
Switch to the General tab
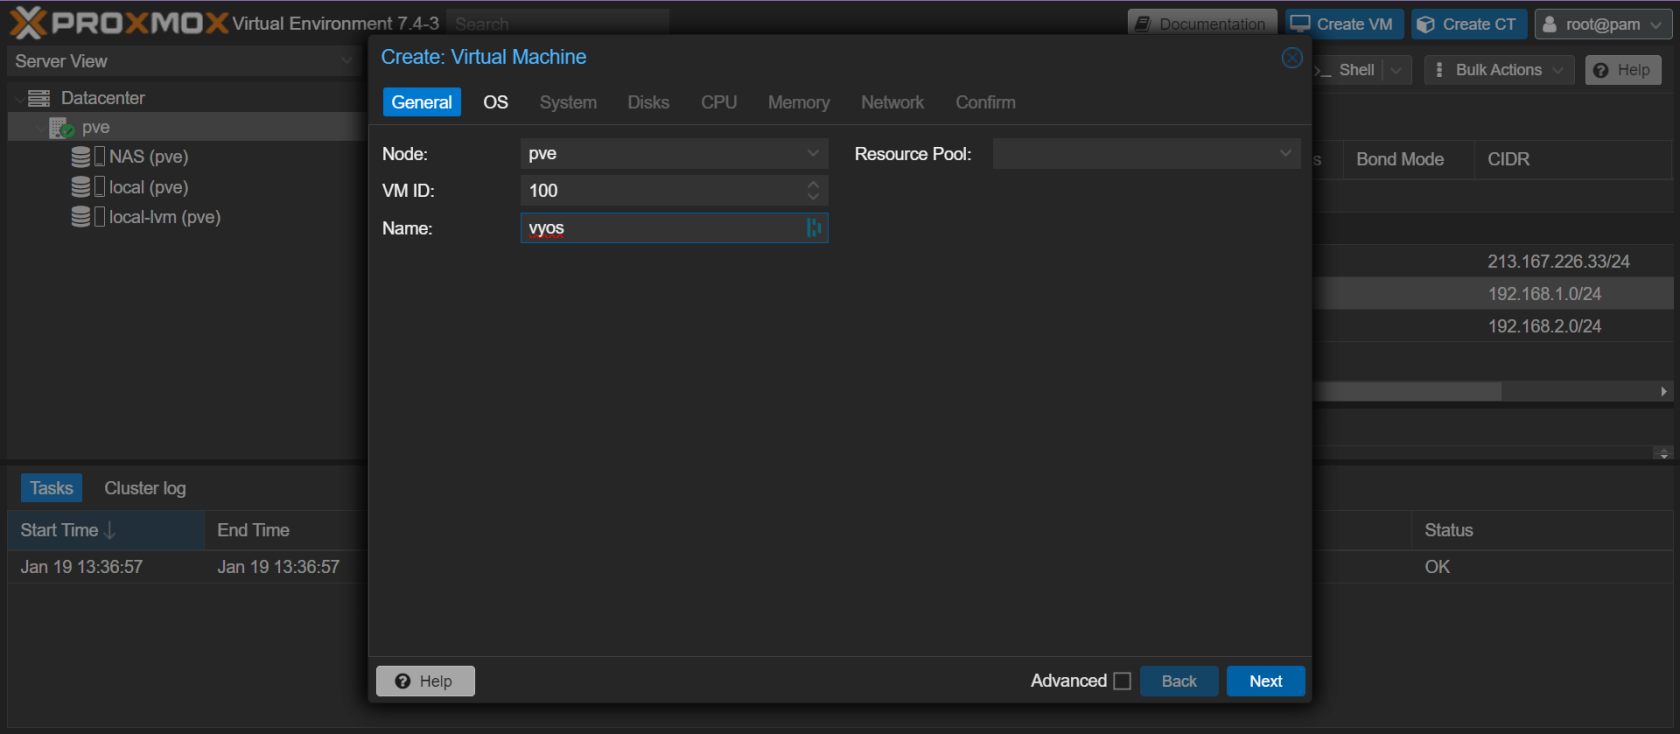tap(421, 102)
